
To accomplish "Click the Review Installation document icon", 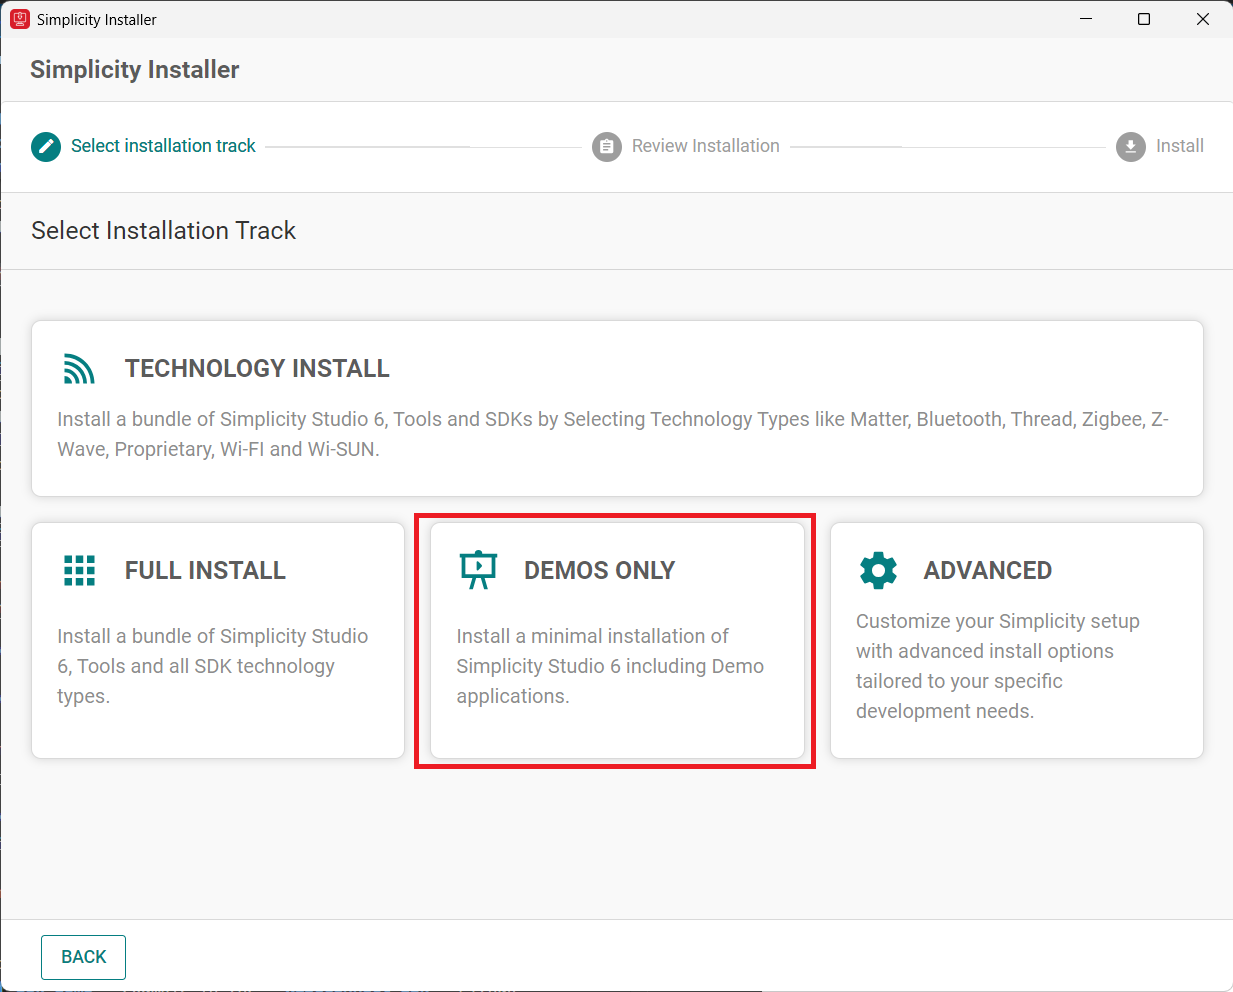I will (x=606, y=146).
